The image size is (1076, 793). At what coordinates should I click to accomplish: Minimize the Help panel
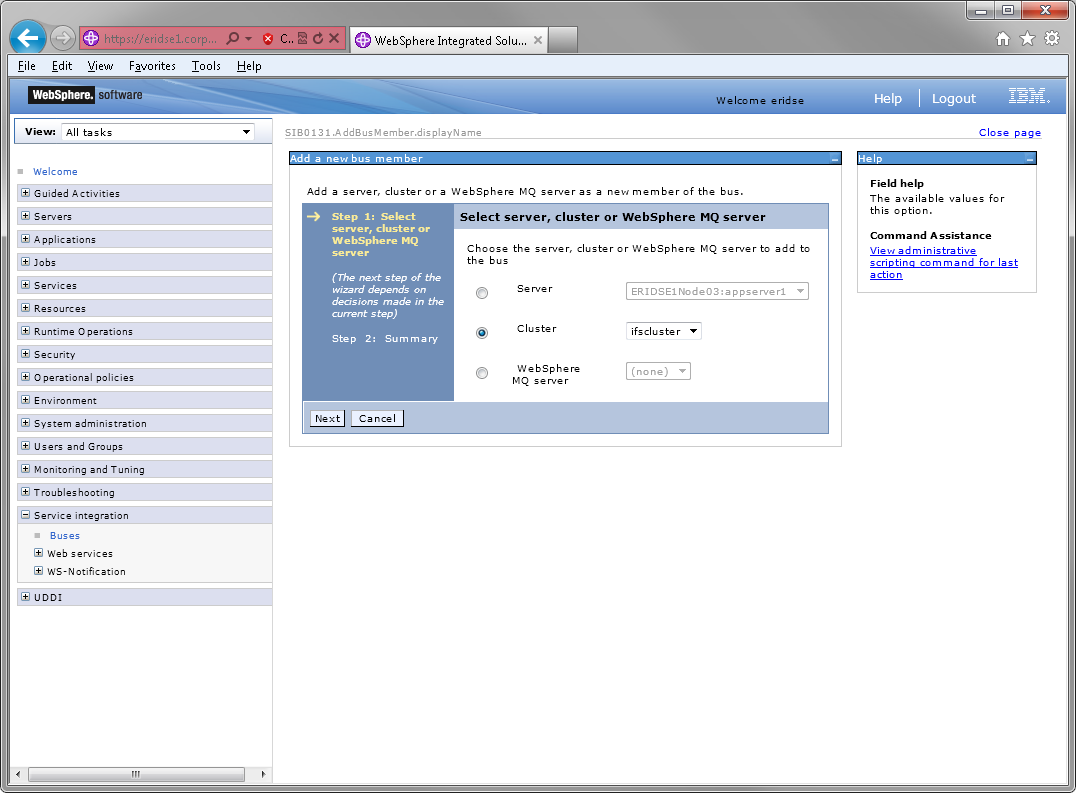(1029, 158)
